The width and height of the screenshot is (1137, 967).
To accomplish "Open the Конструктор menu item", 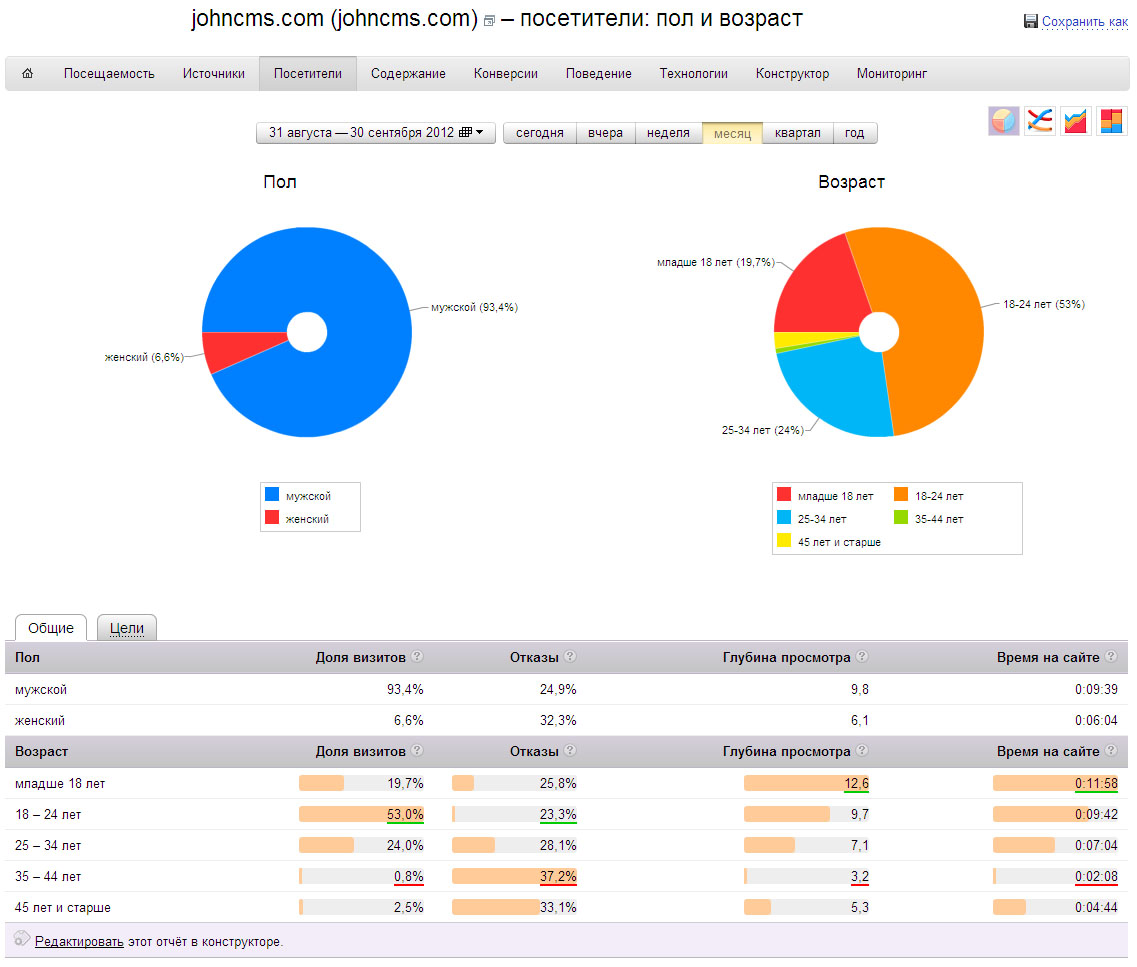I will pos(792,73).
